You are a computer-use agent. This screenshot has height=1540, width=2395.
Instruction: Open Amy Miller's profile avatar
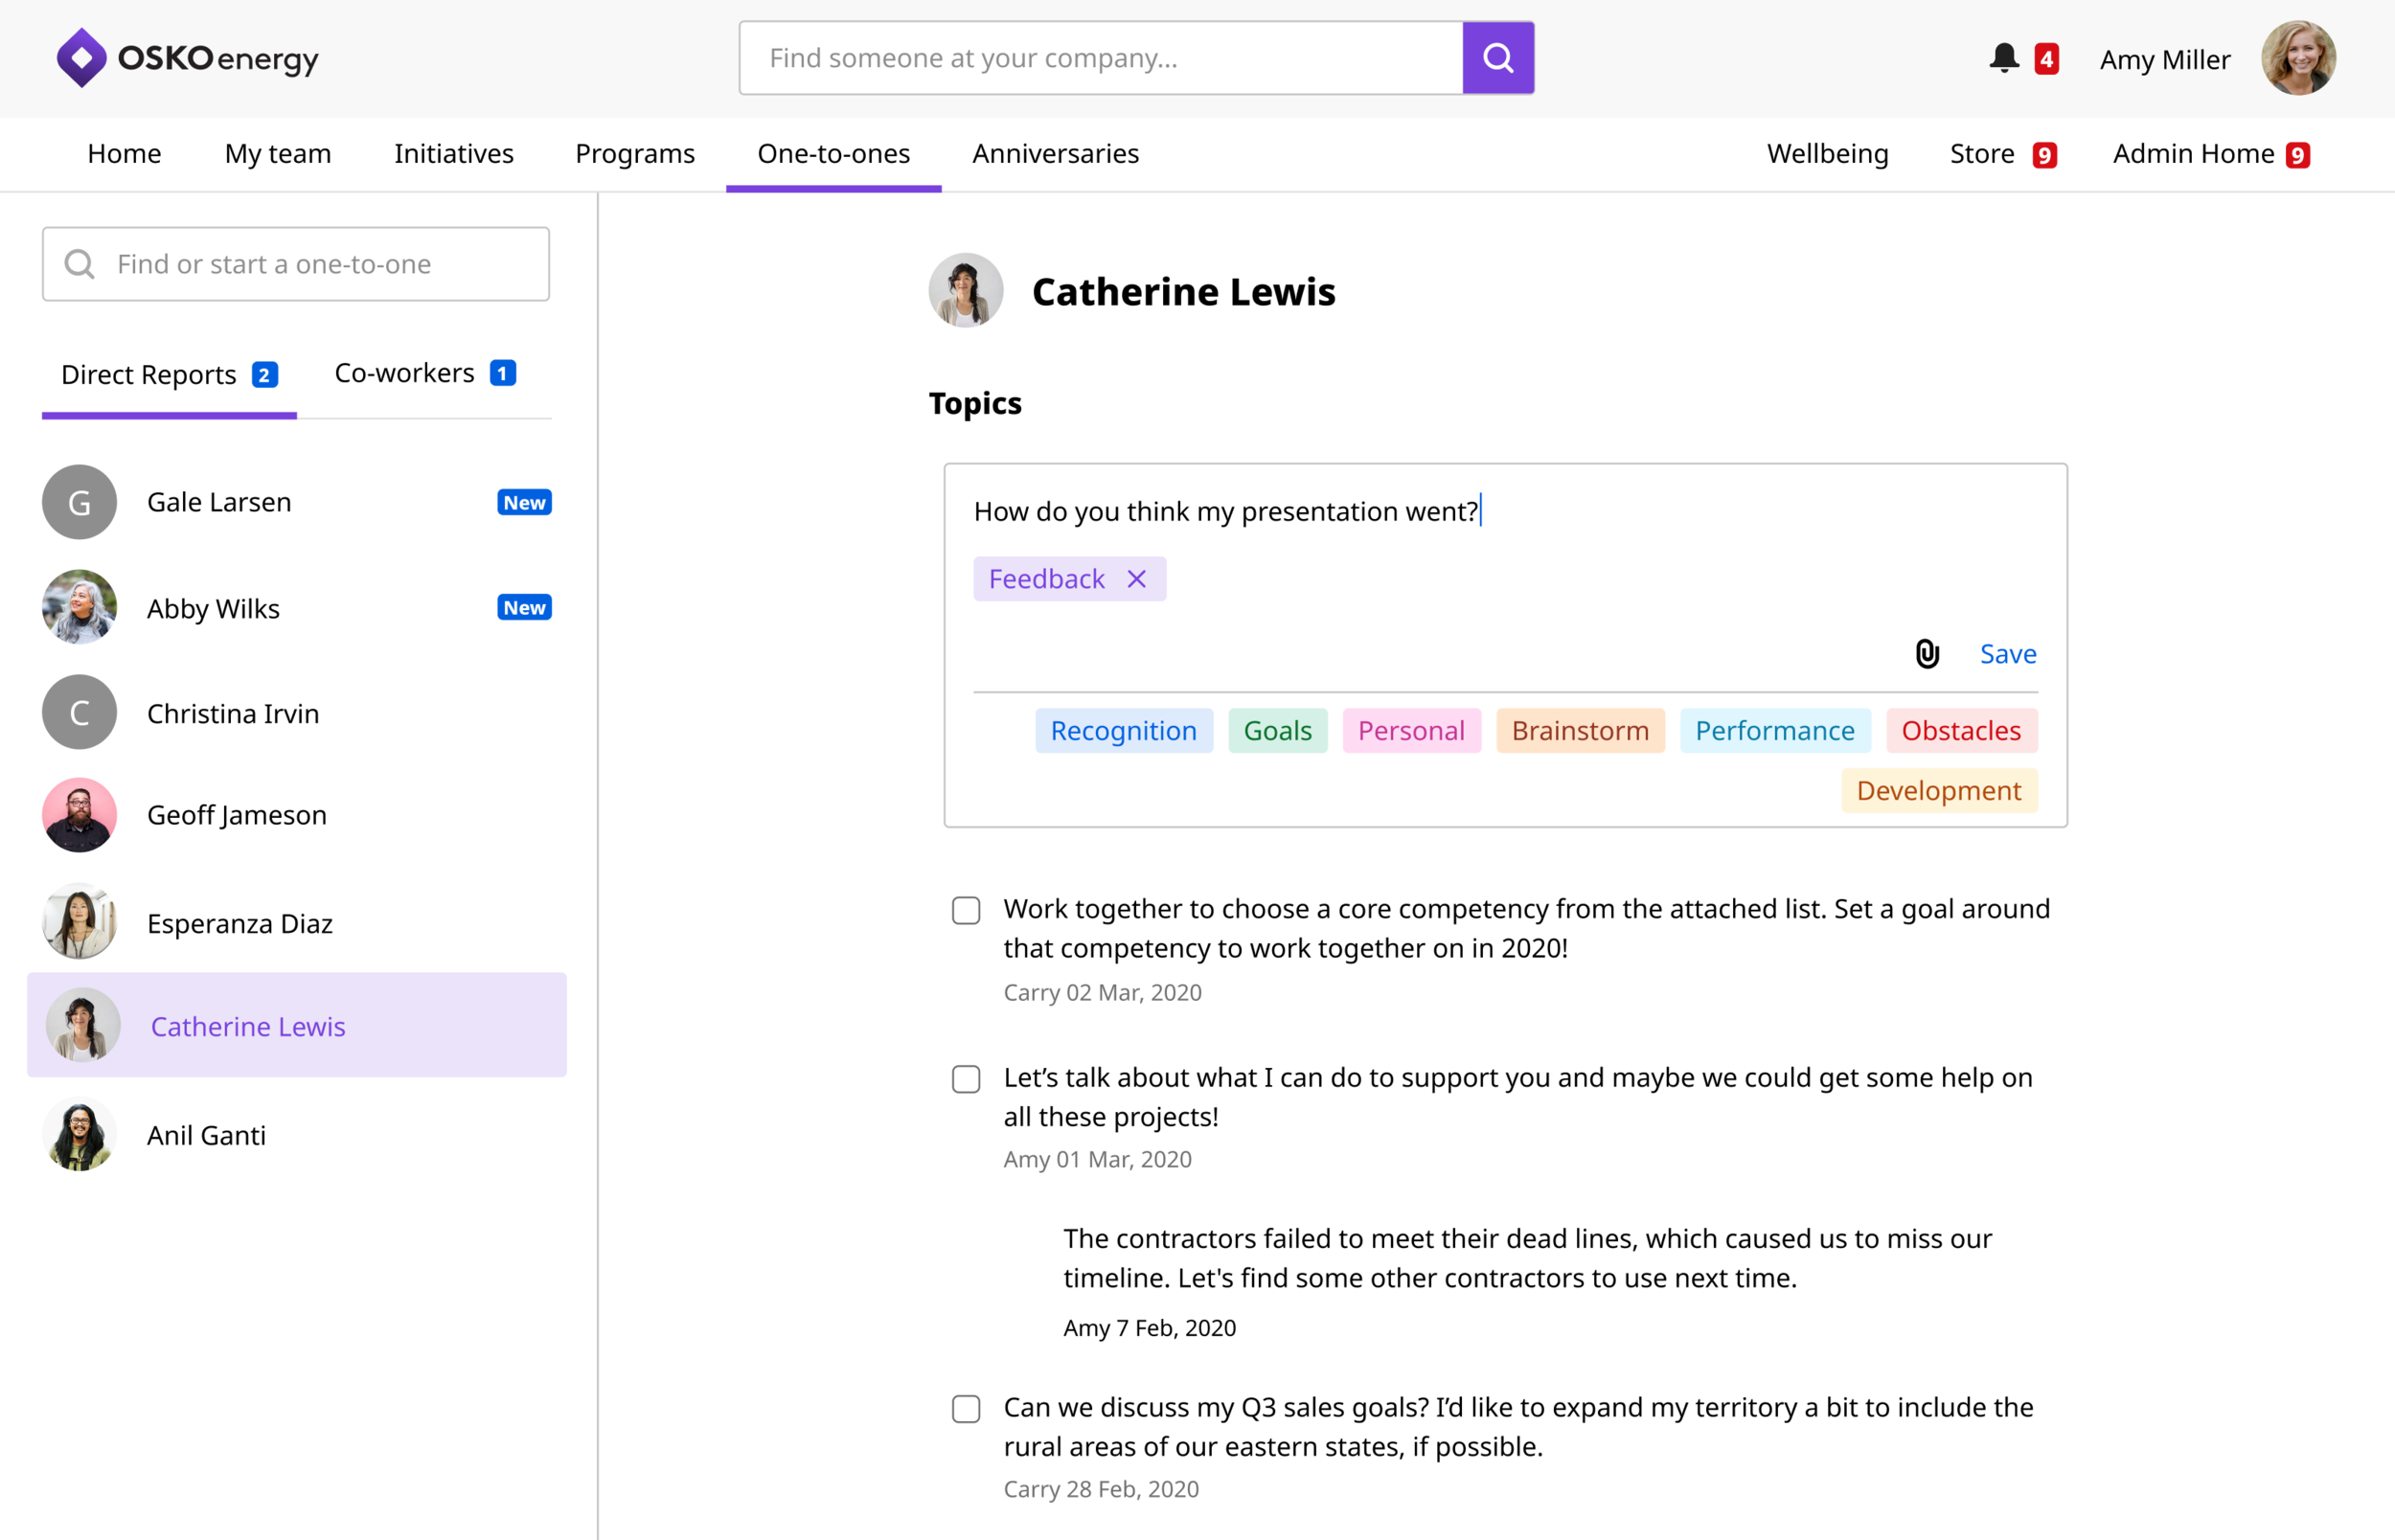click(2298, 58)
